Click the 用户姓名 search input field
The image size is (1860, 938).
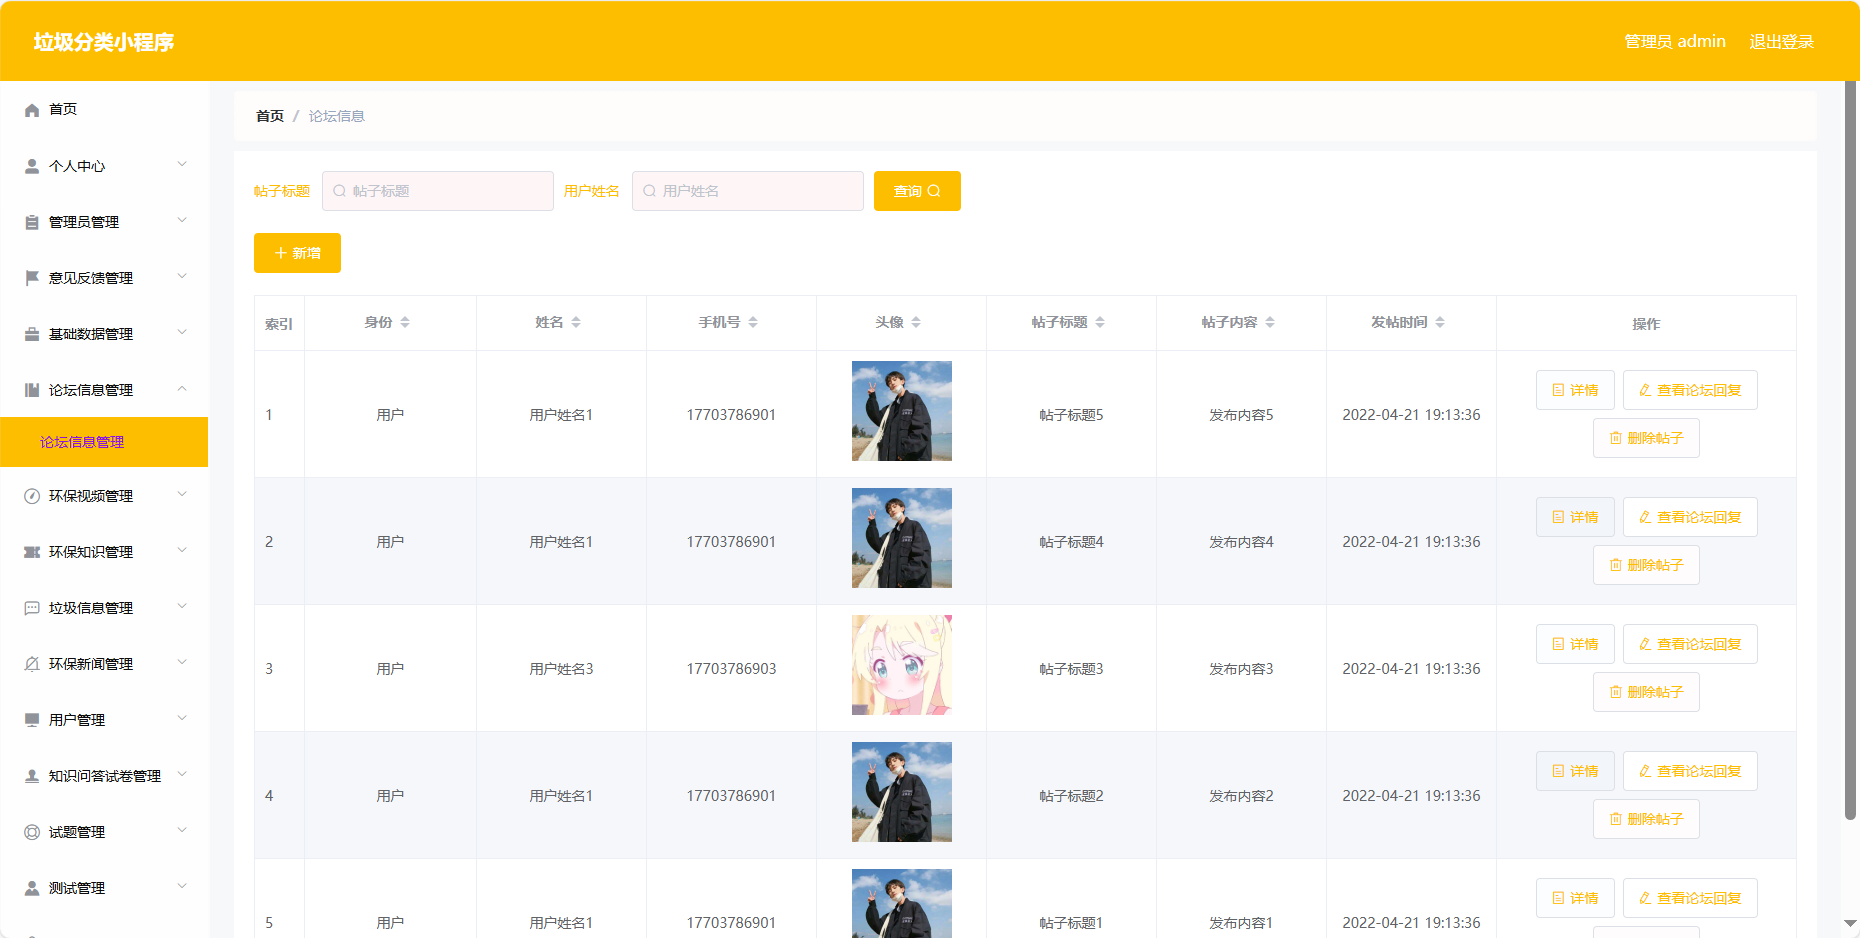coord(748,191)
